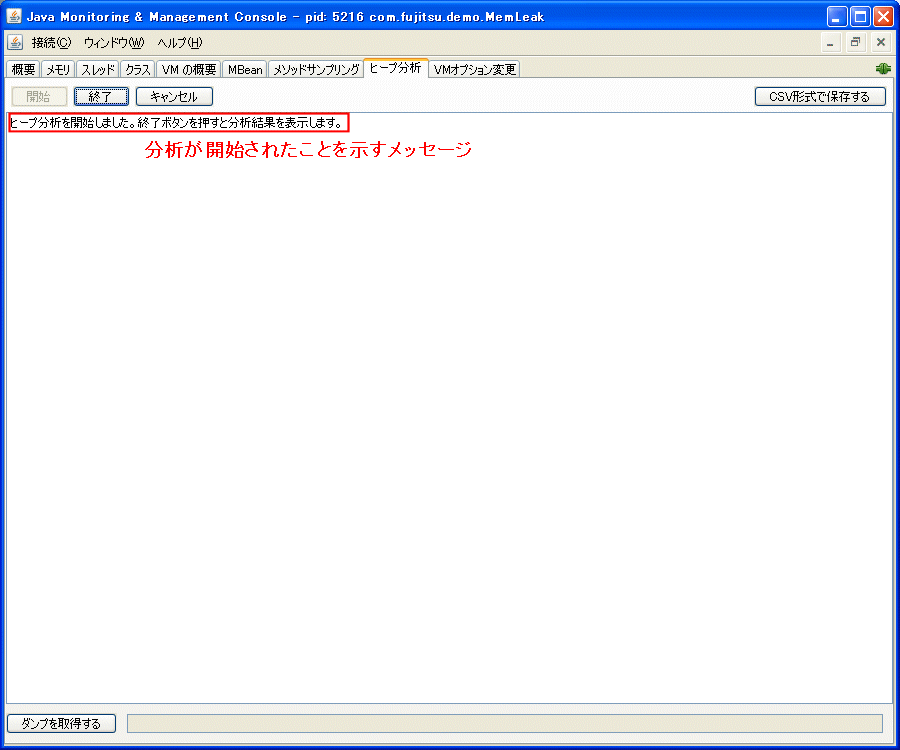Viewport: 900px width, 750px height.
Task: Open the ウィンドウ(W) menu
Action: click(x=114, y=42)
